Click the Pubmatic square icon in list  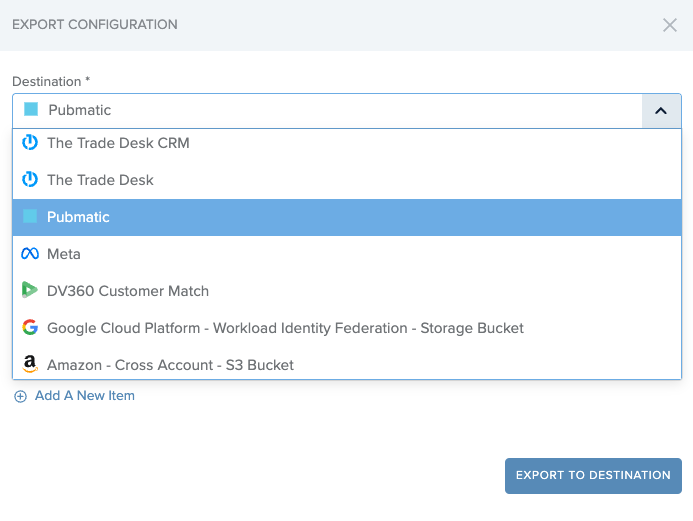coord(30,217)
